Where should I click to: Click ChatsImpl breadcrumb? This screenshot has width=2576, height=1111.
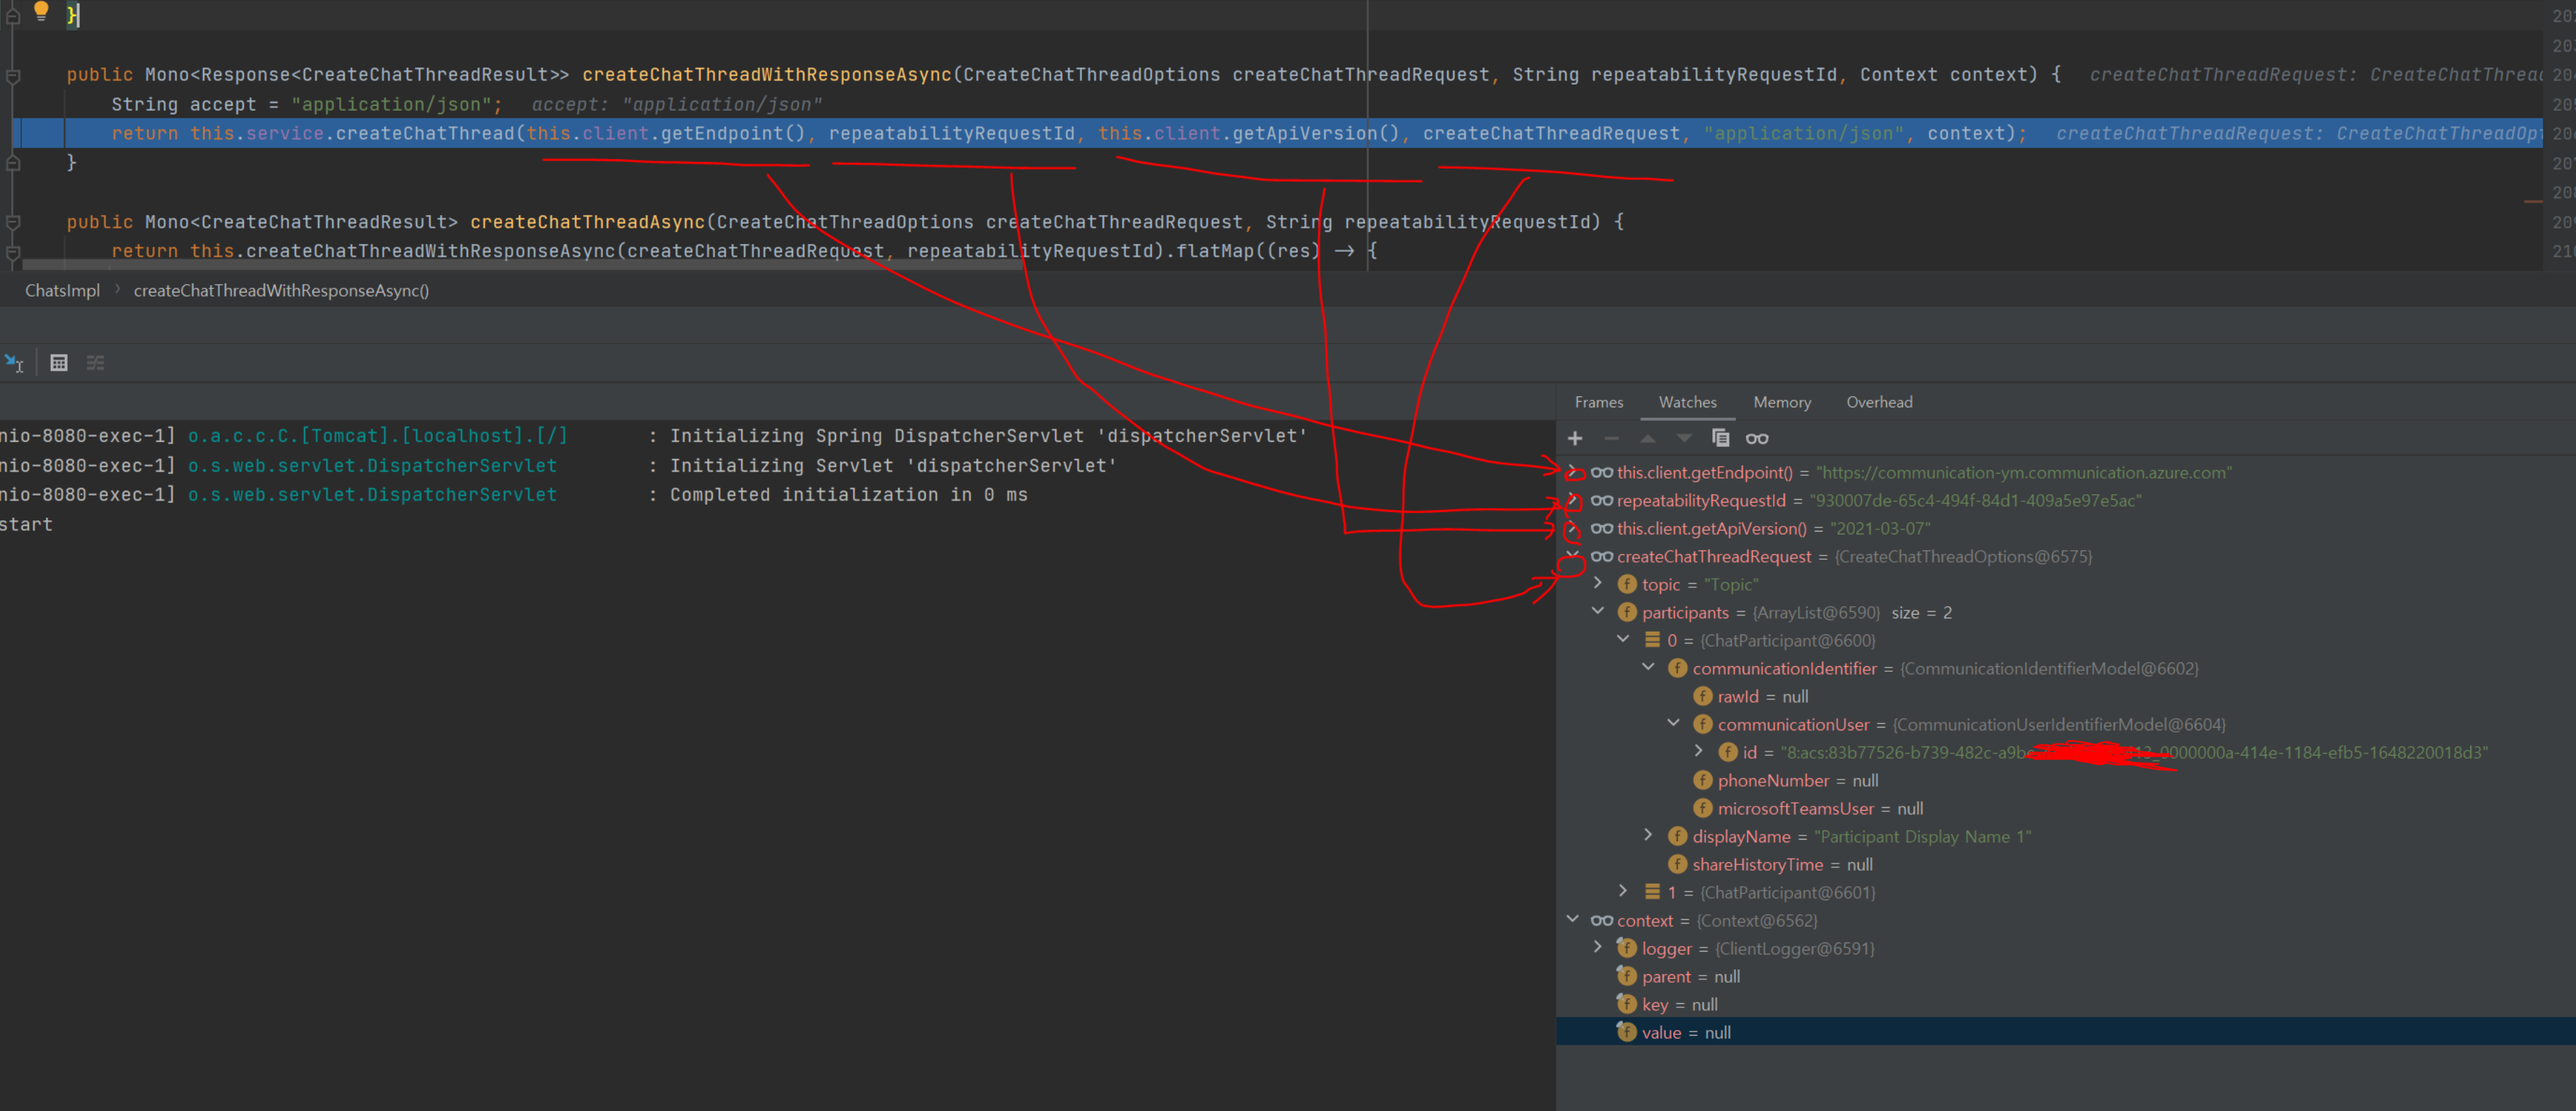point(62,291)
